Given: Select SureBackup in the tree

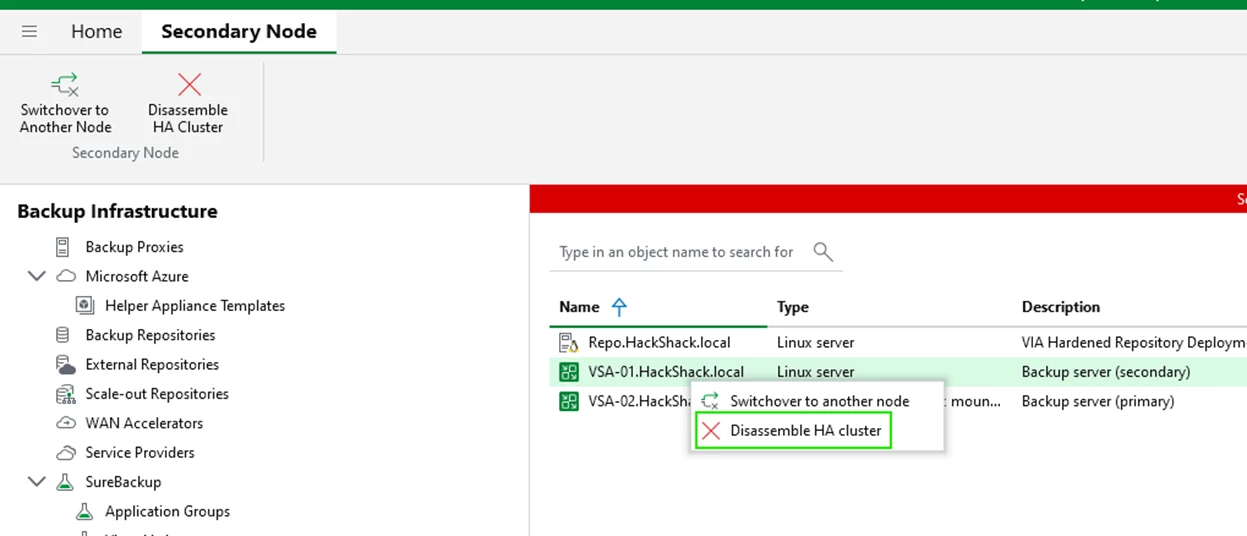Looking at the screenshot, I should [123, 482].
